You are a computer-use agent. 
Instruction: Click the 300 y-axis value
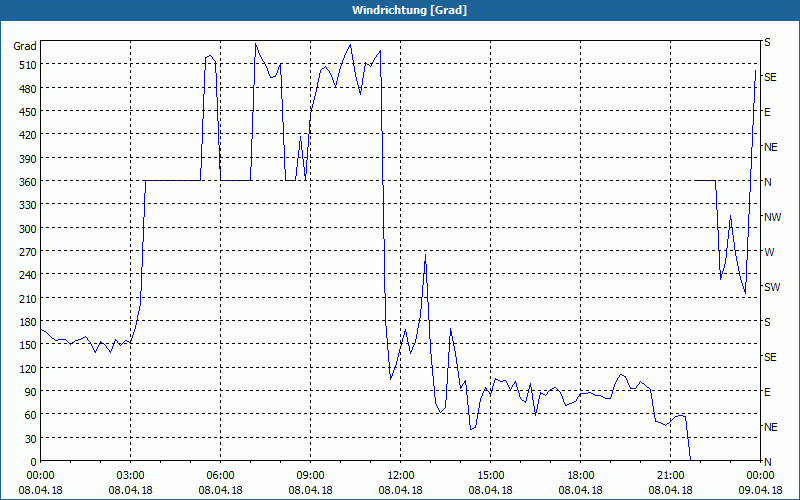[27, 229]
